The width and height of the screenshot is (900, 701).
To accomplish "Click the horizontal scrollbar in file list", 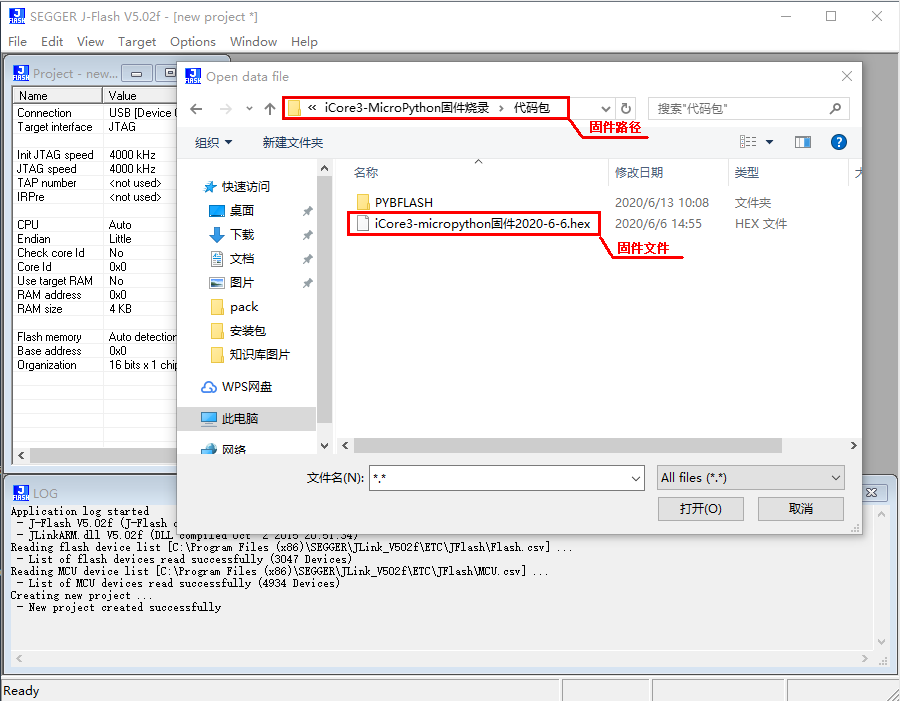I will coord(590,446).
